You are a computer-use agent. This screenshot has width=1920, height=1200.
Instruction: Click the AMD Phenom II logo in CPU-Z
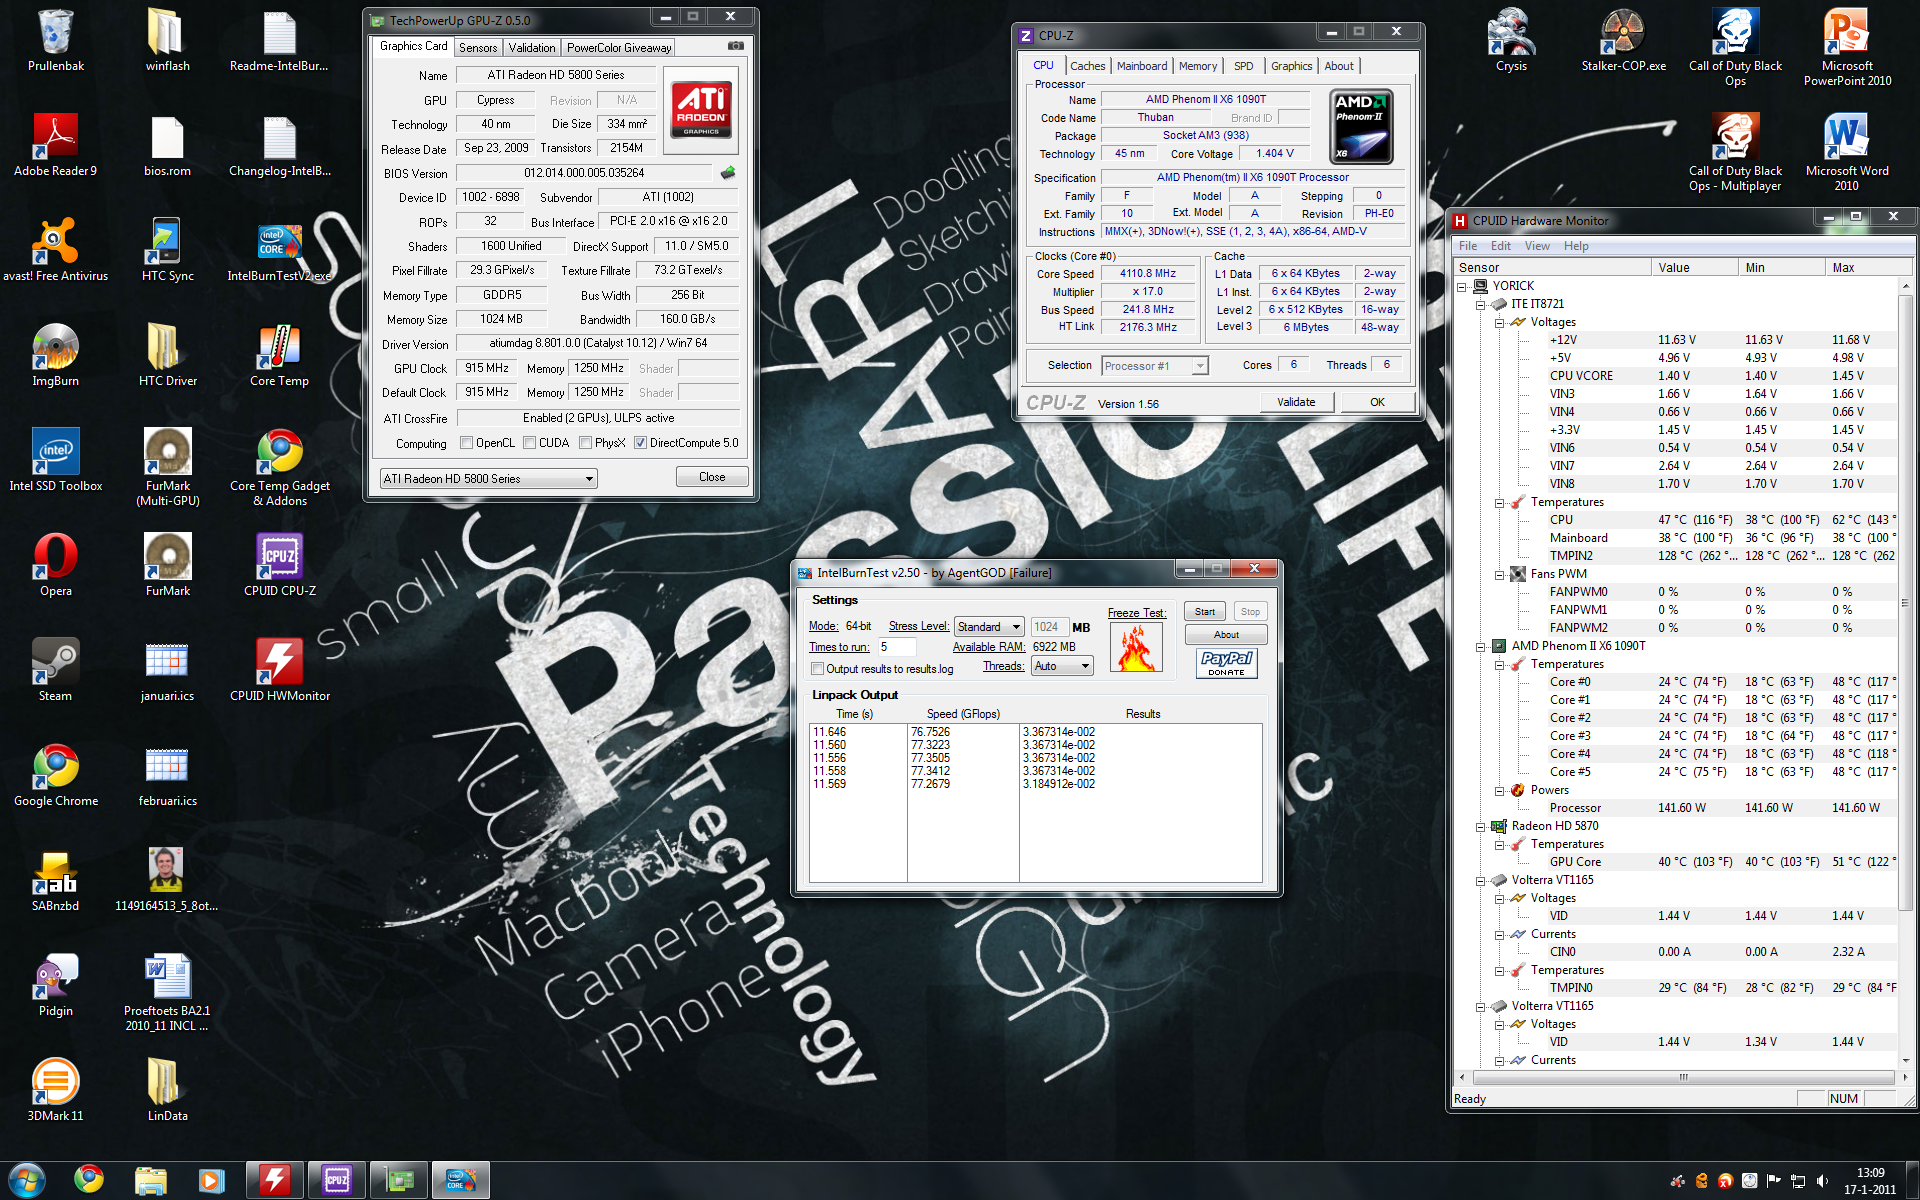coord(1362,127)
